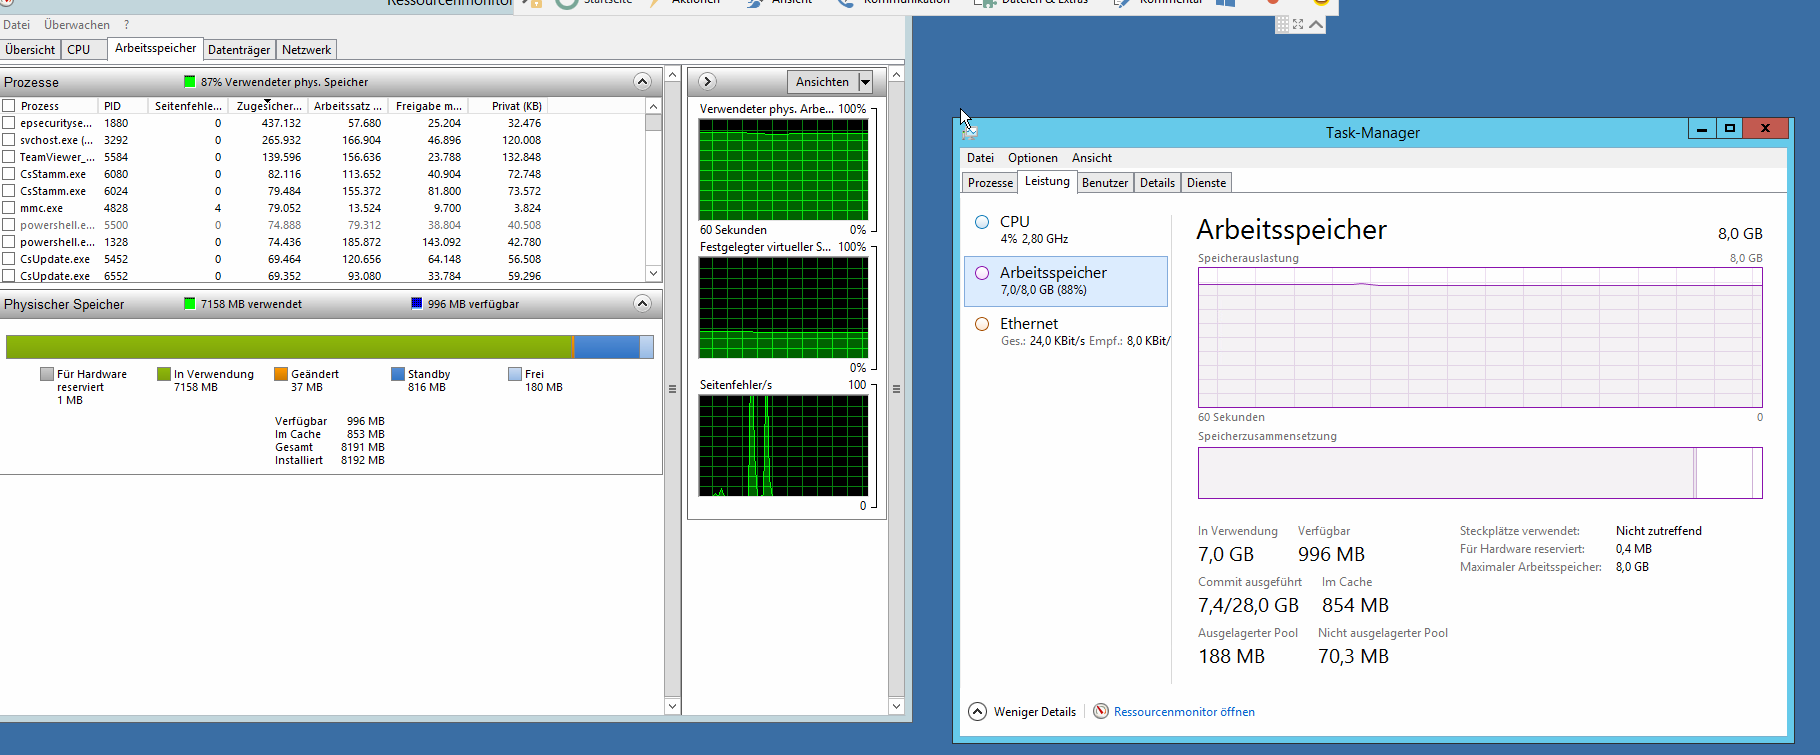
Task: Click the process list scrollbar thumb
Action: [653, 122]
